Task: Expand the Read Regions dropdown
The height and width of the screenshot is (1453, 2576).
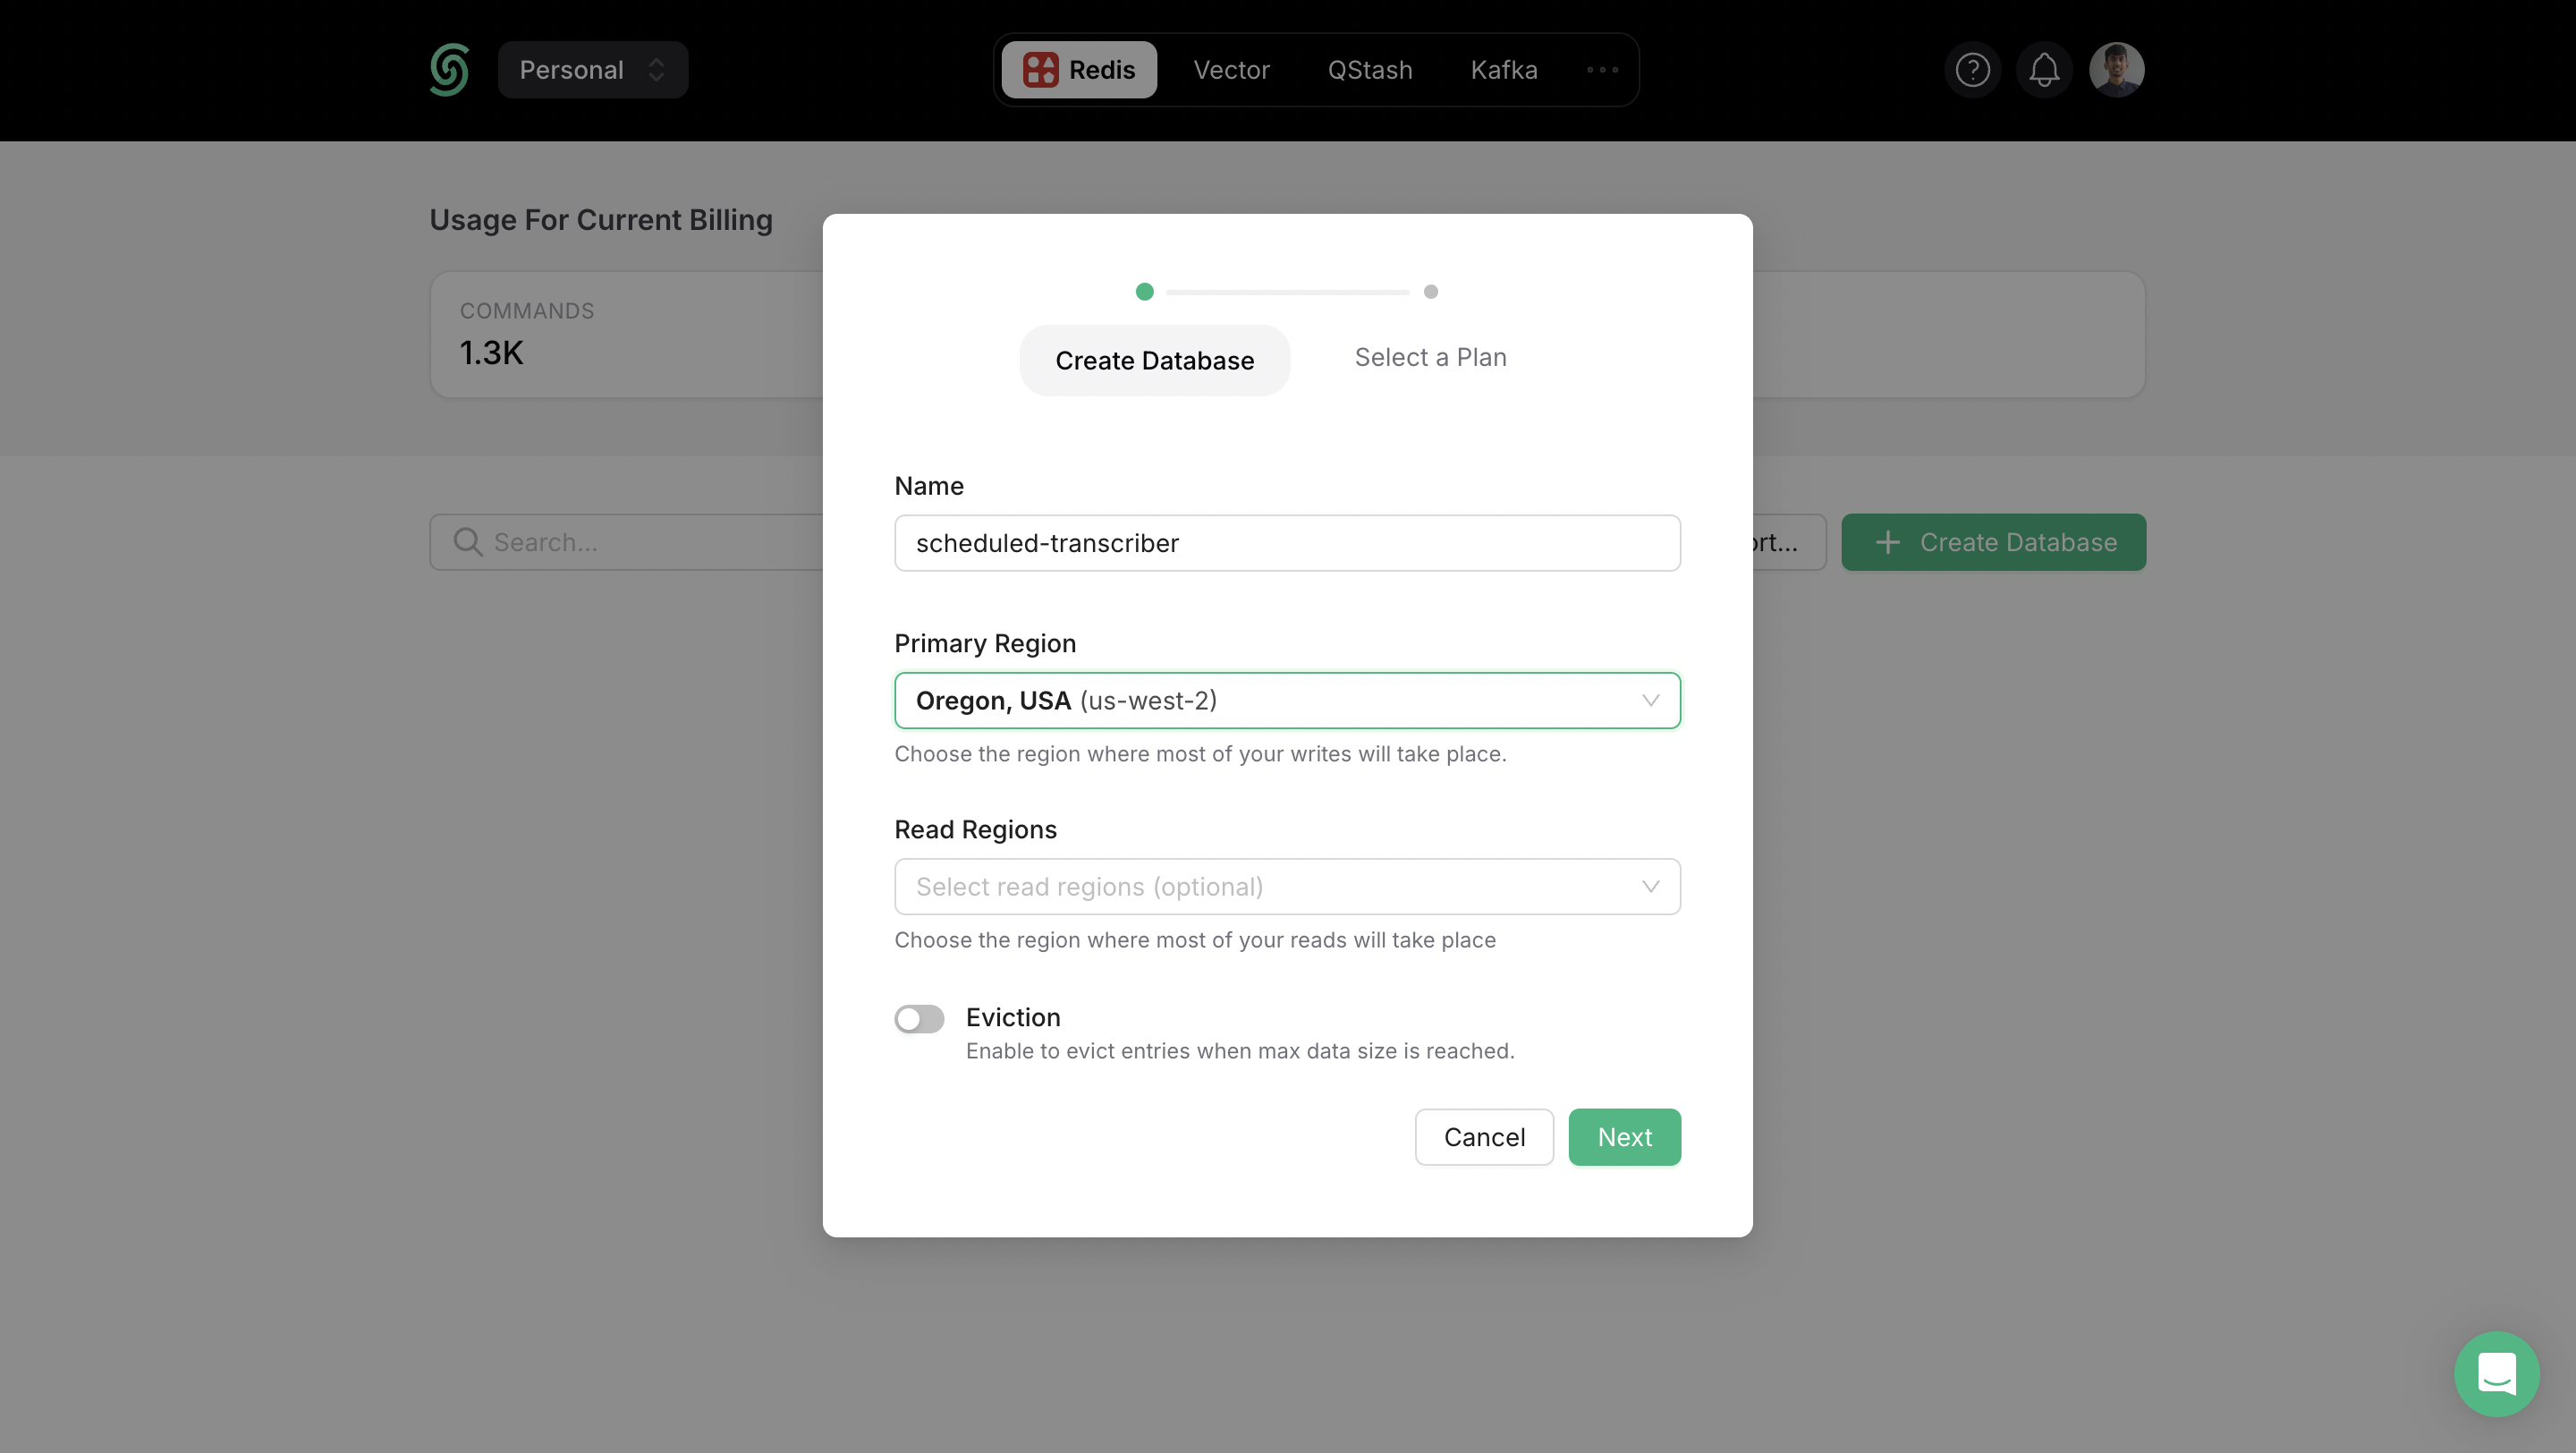Action: click(x=1288, y=885)
